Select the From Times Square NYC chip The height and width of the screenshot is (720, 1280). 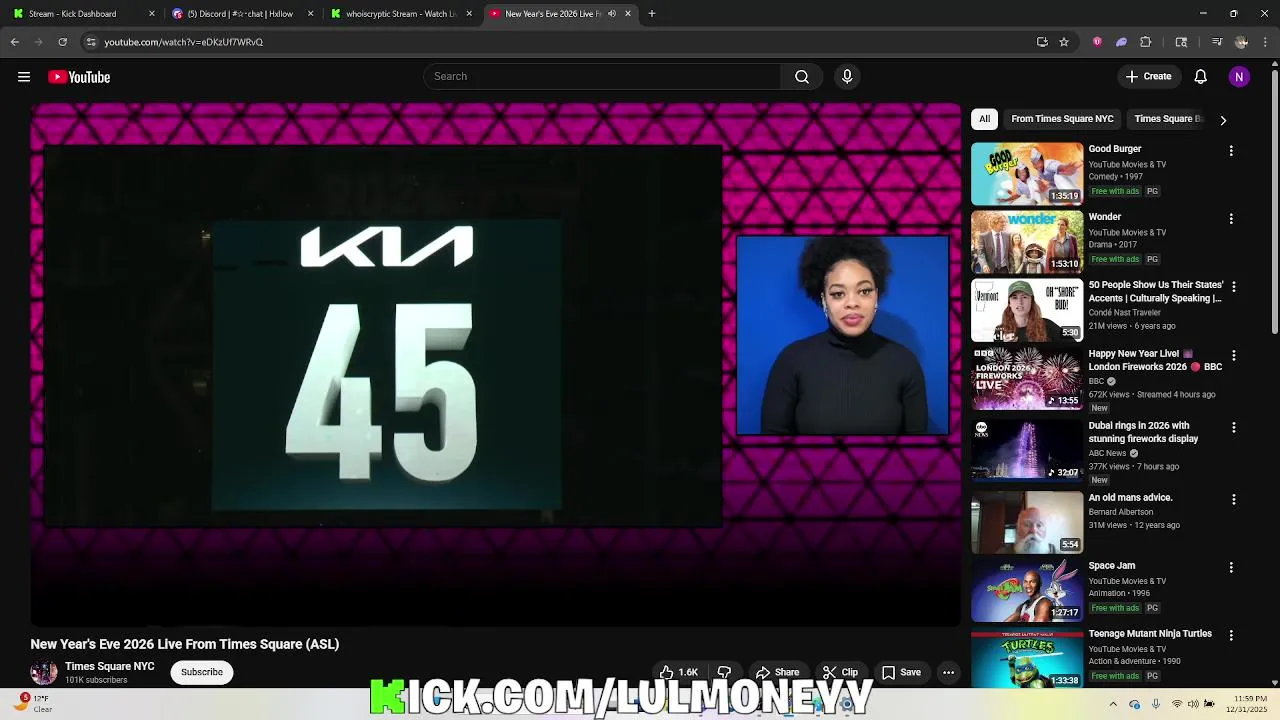pyautogui.click(x=1062, y=119)
